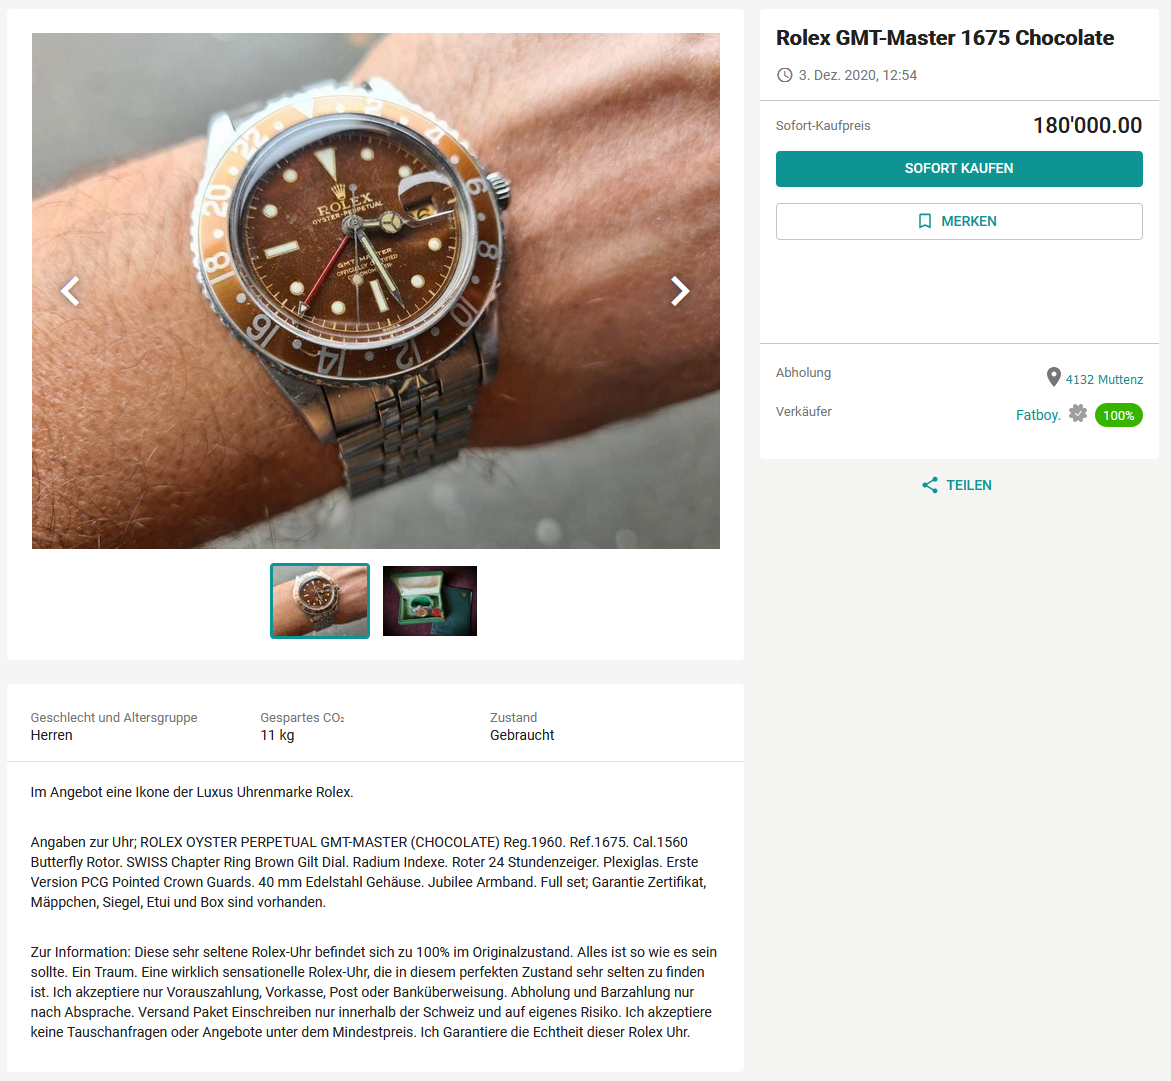
Task: Click the bookmark icon on Merken
Action: click(925, 221)
